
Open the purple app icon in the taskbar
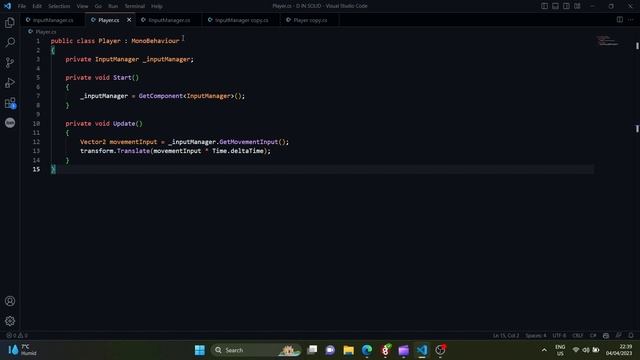404,350
